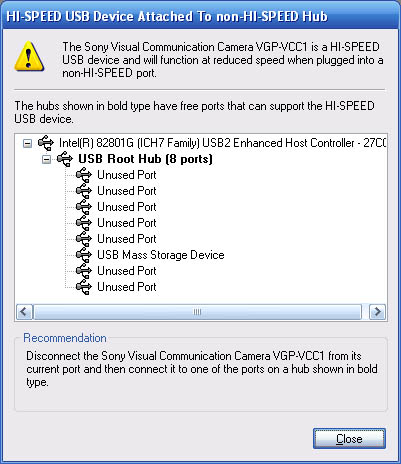The width and height of the screenshot is (401, 464).
Task: Collapse the USB Root Hub node
Action: 47,160
